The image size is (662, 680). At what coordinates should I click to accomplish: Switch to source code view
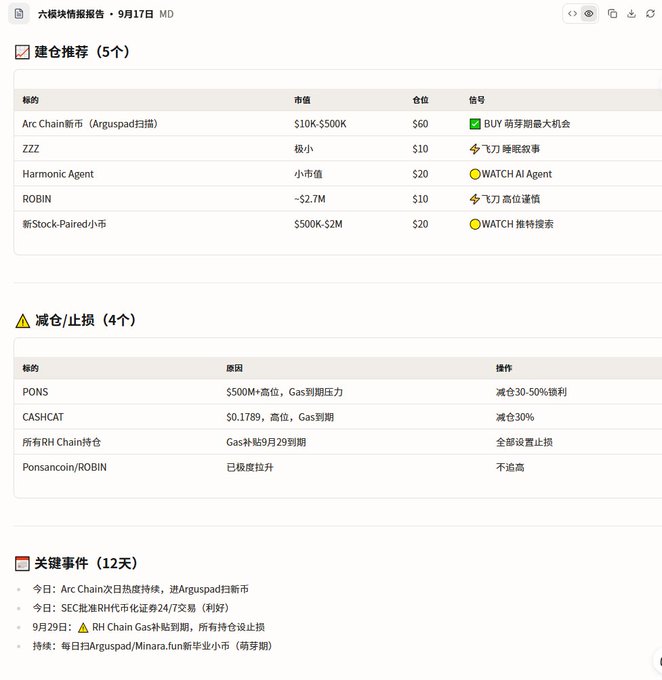pyautogui.click(x=572, y=14)
